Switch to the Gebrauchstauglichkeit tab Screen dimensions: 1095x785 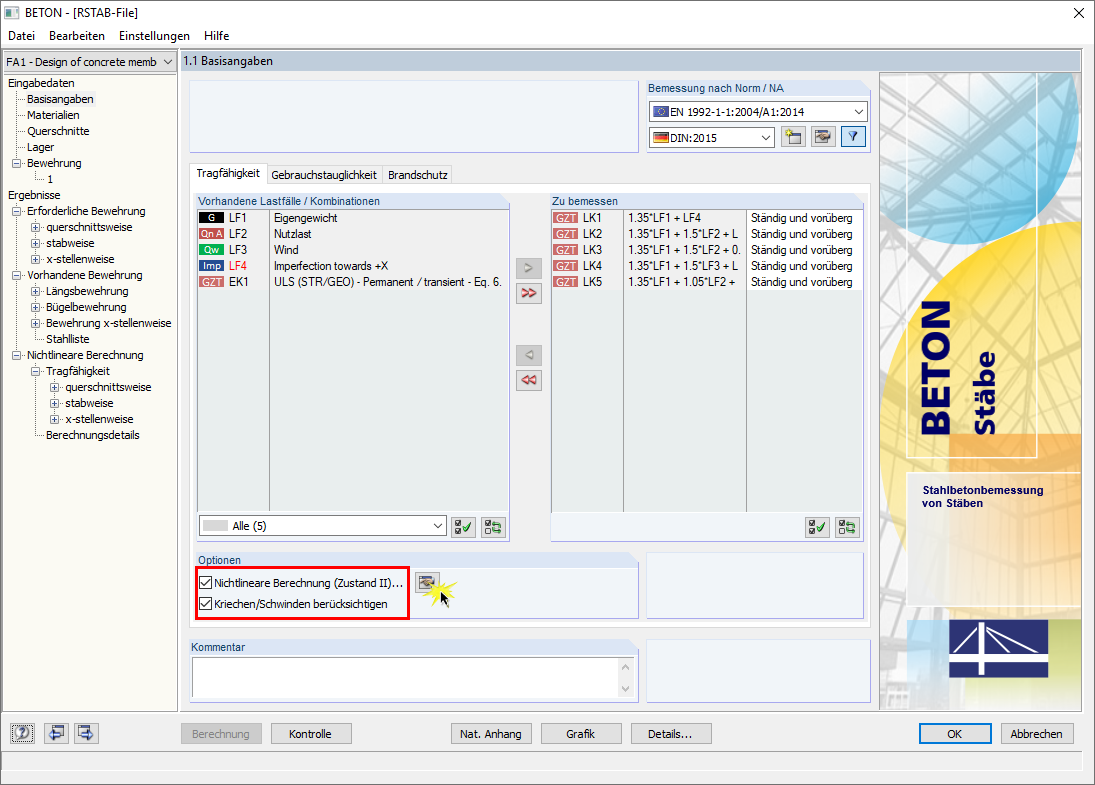tap(324, 175)
